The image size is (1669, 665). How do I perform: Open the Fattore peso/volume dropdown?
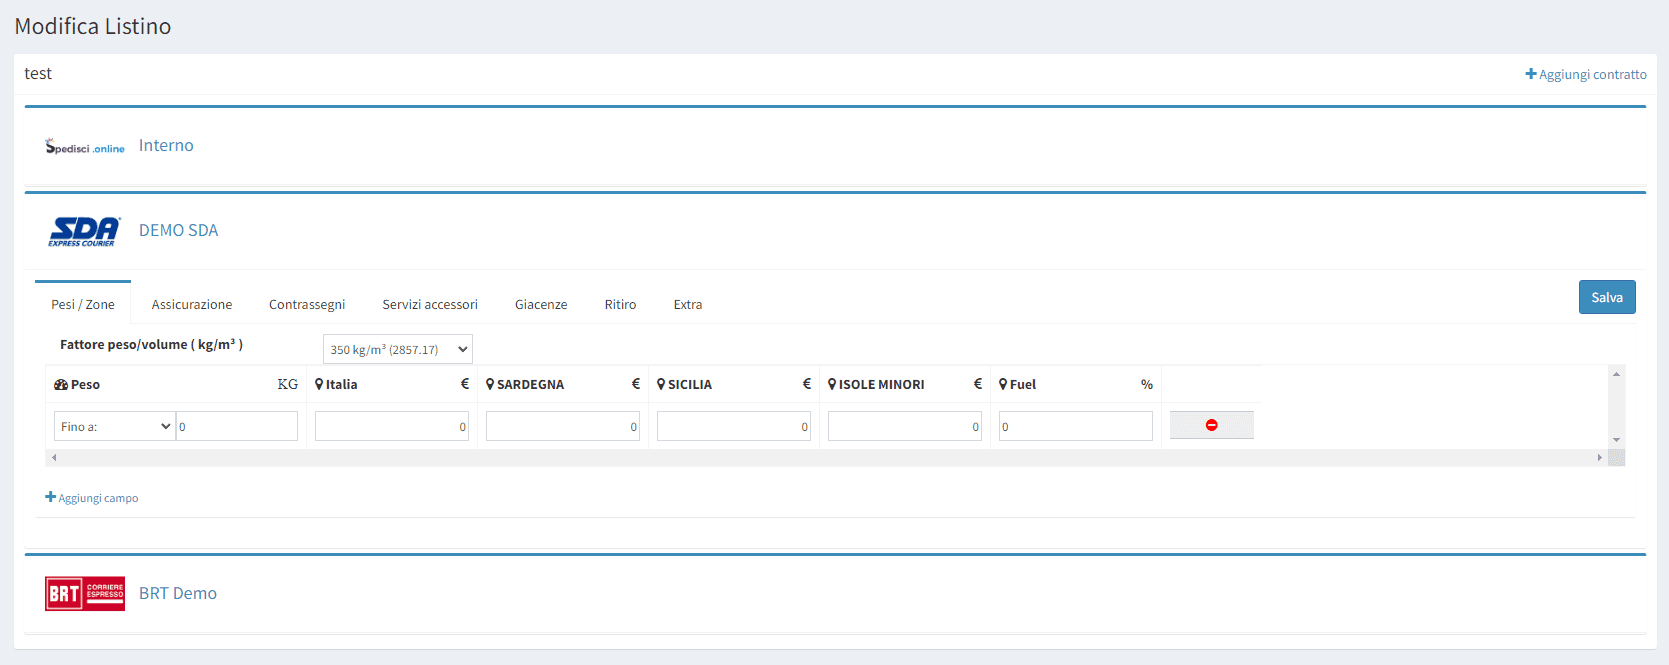point(397,349)
